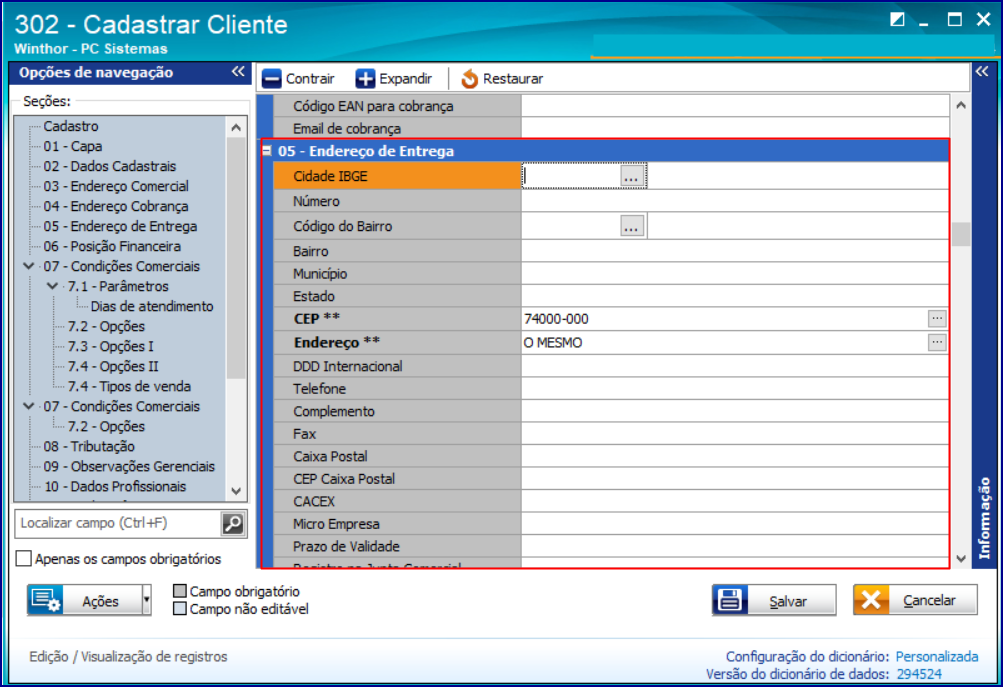This screenshot has height=687, width=1003.
Task: Click the Cancelar button
Action: click(915, 600)
